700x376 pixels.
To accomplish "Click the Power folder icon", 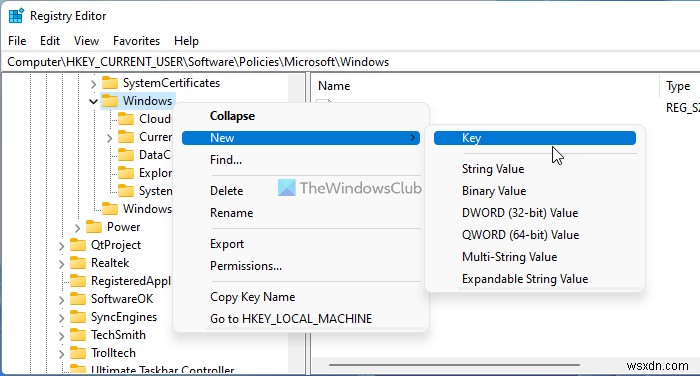I will tap(94, 227).
